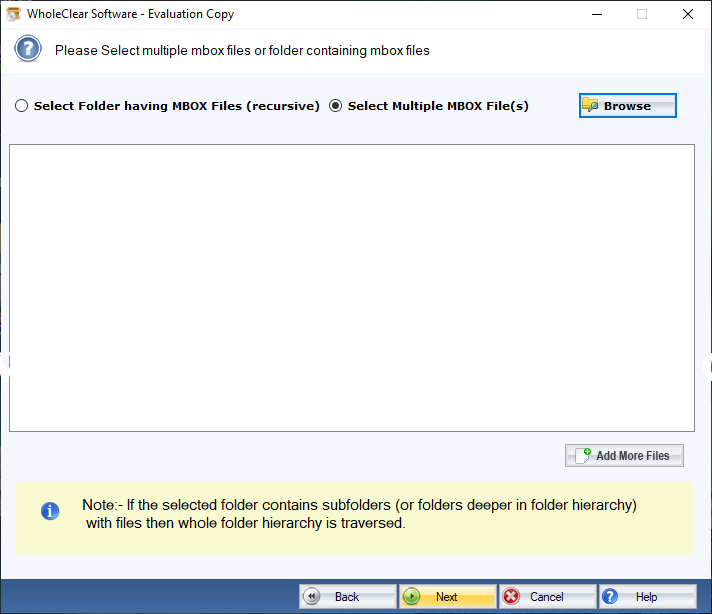Image resolution: width=712 pixels, height=614 pixels.
Task: Close the WholeClear window
Action: [x=687, y=14]
